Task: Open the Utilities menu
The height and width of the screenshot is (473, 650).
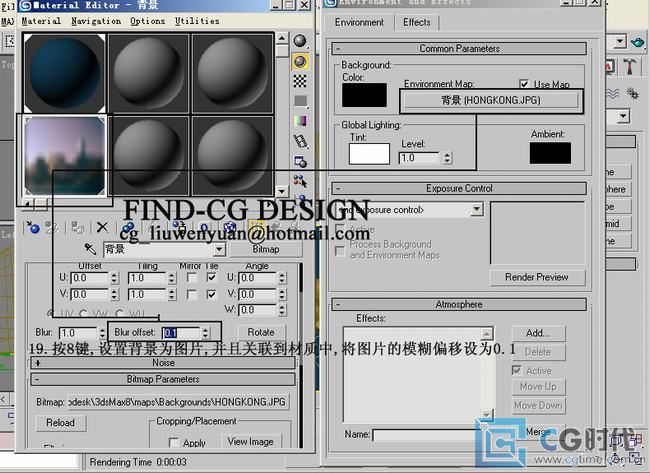Action: point(197,21)
